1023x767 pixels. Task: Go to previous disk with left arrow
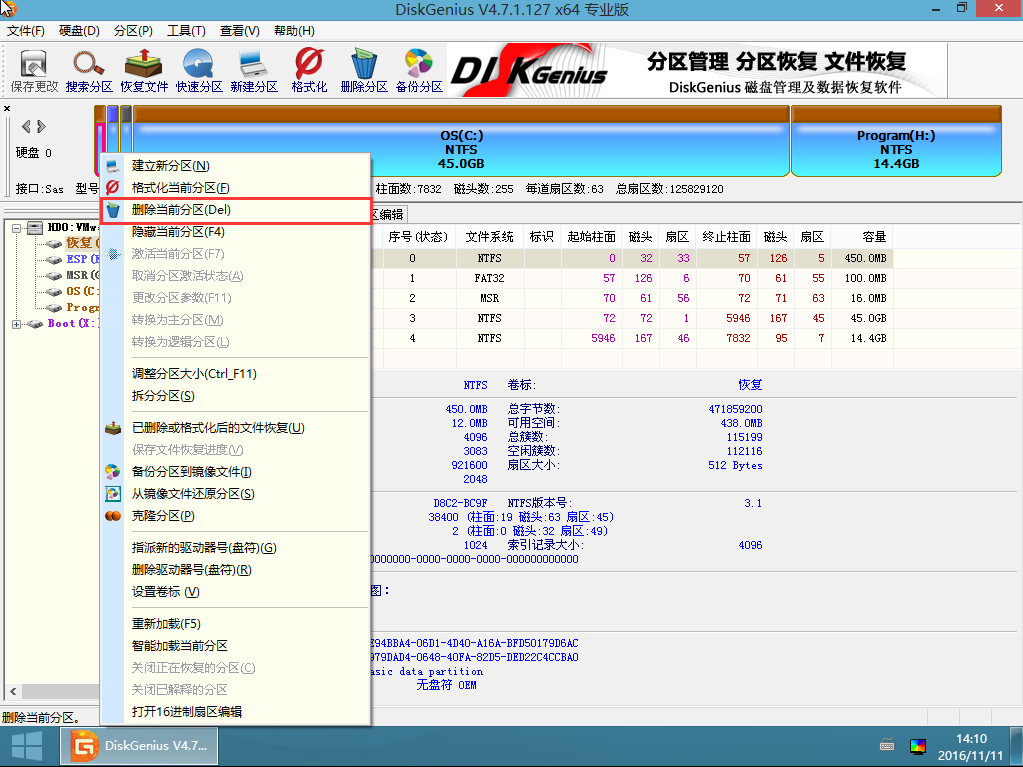pos(26,127)
